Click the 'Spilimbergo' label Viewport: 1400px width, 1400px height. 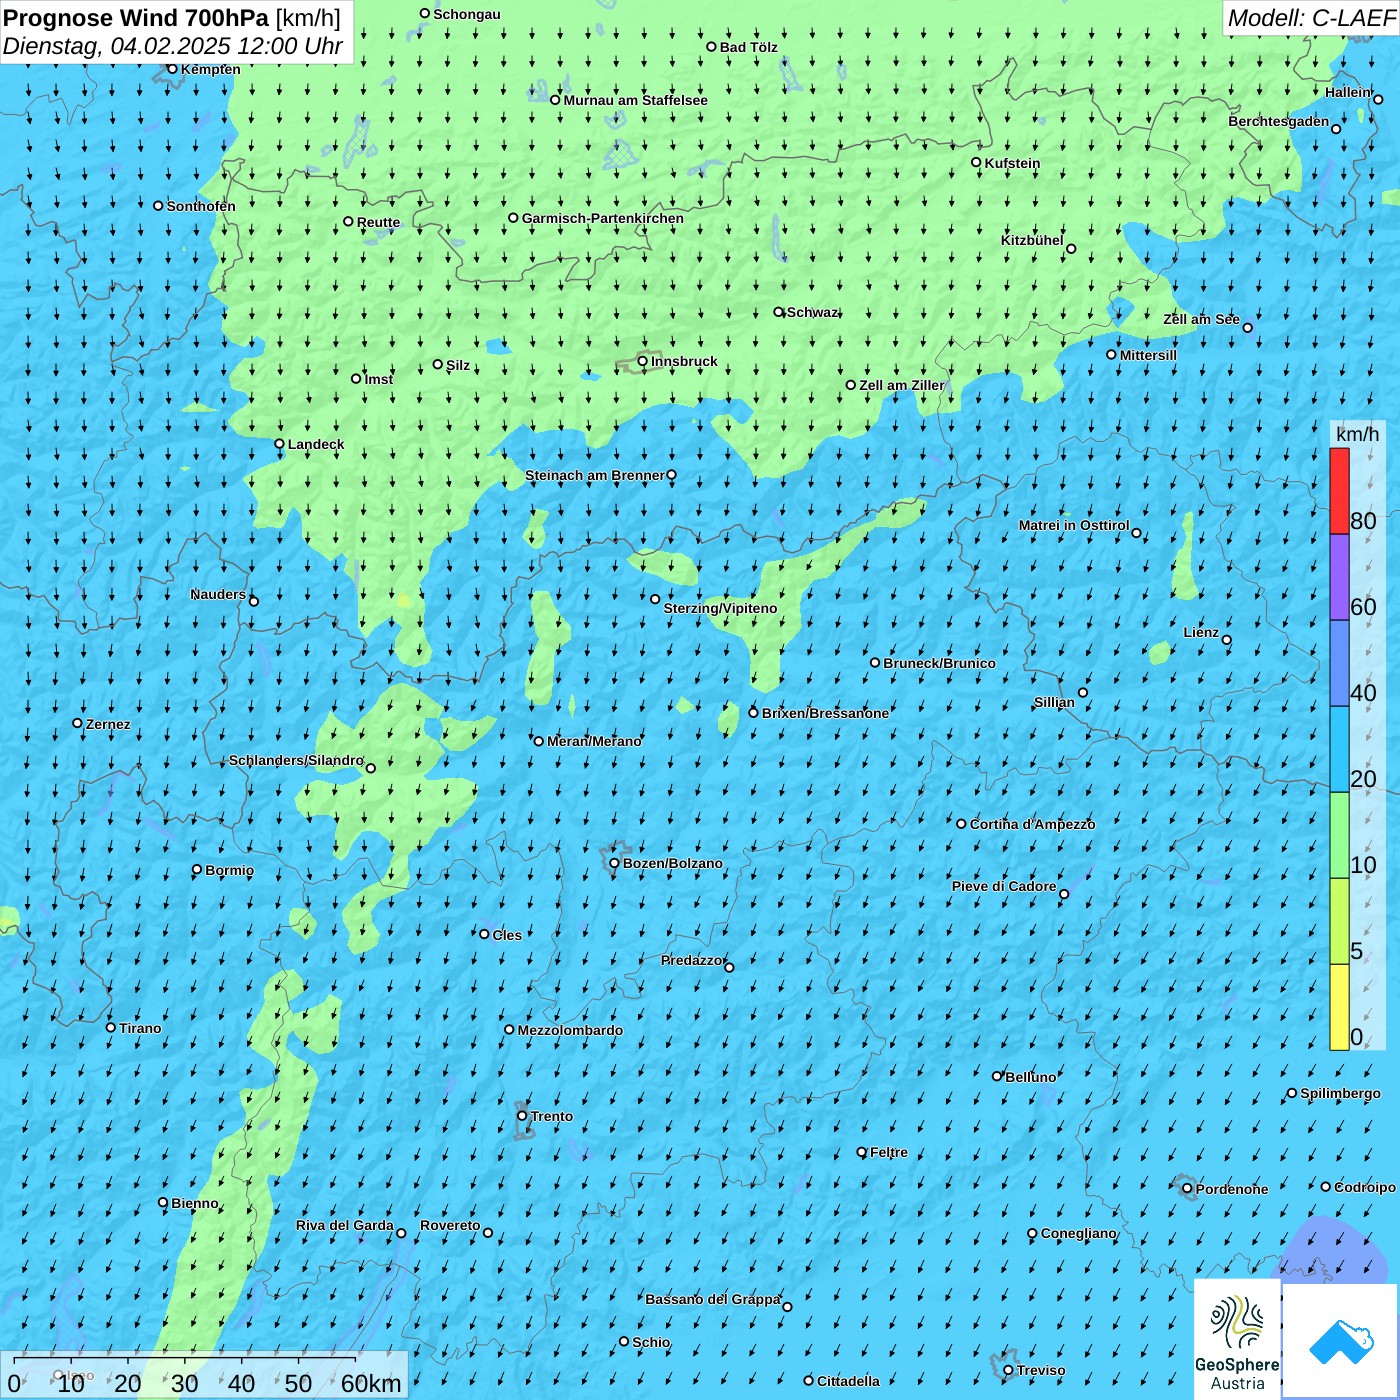click(x=1340, y=1093)
